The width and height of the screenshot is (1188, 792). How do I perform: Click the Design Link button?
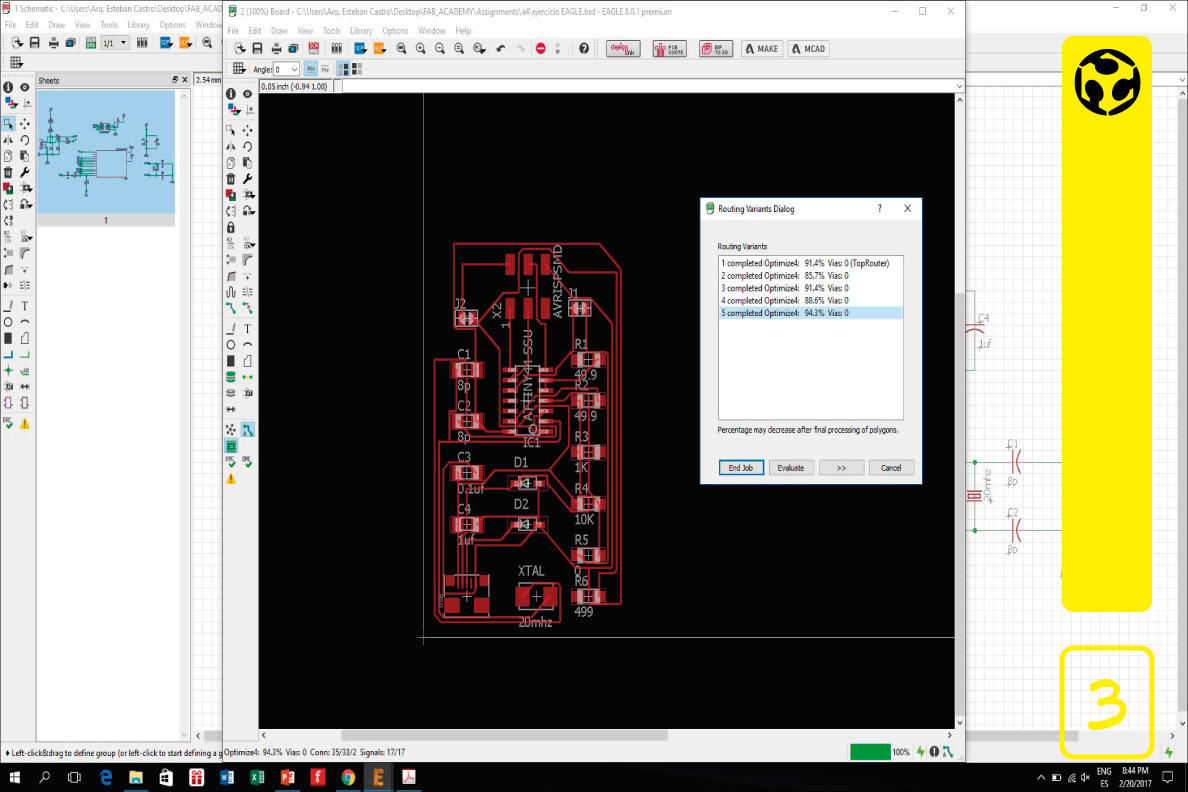coord(623,49)
